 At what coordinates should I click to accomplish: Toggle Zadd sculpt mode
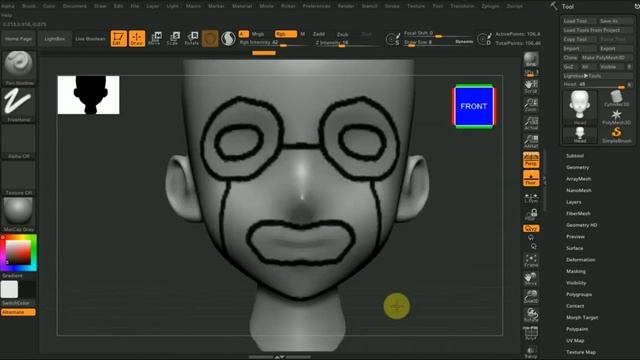coord(319,34)
